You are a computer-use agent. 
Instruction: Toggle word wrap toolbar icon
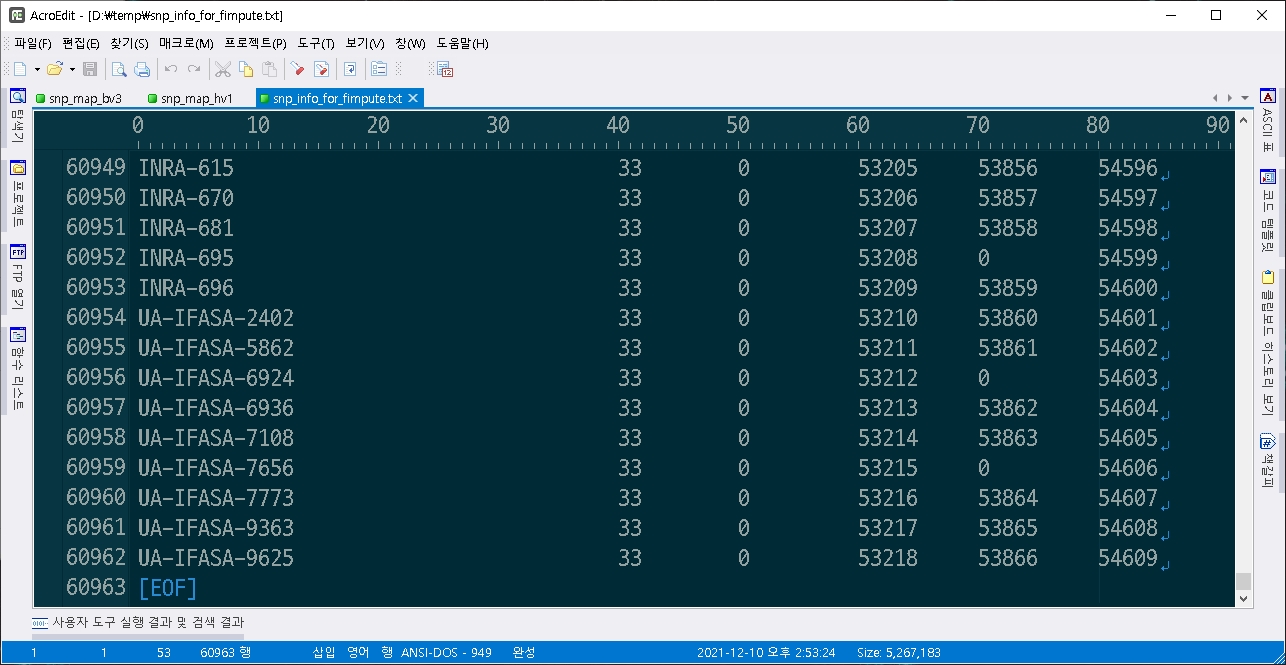coord(350,69)
